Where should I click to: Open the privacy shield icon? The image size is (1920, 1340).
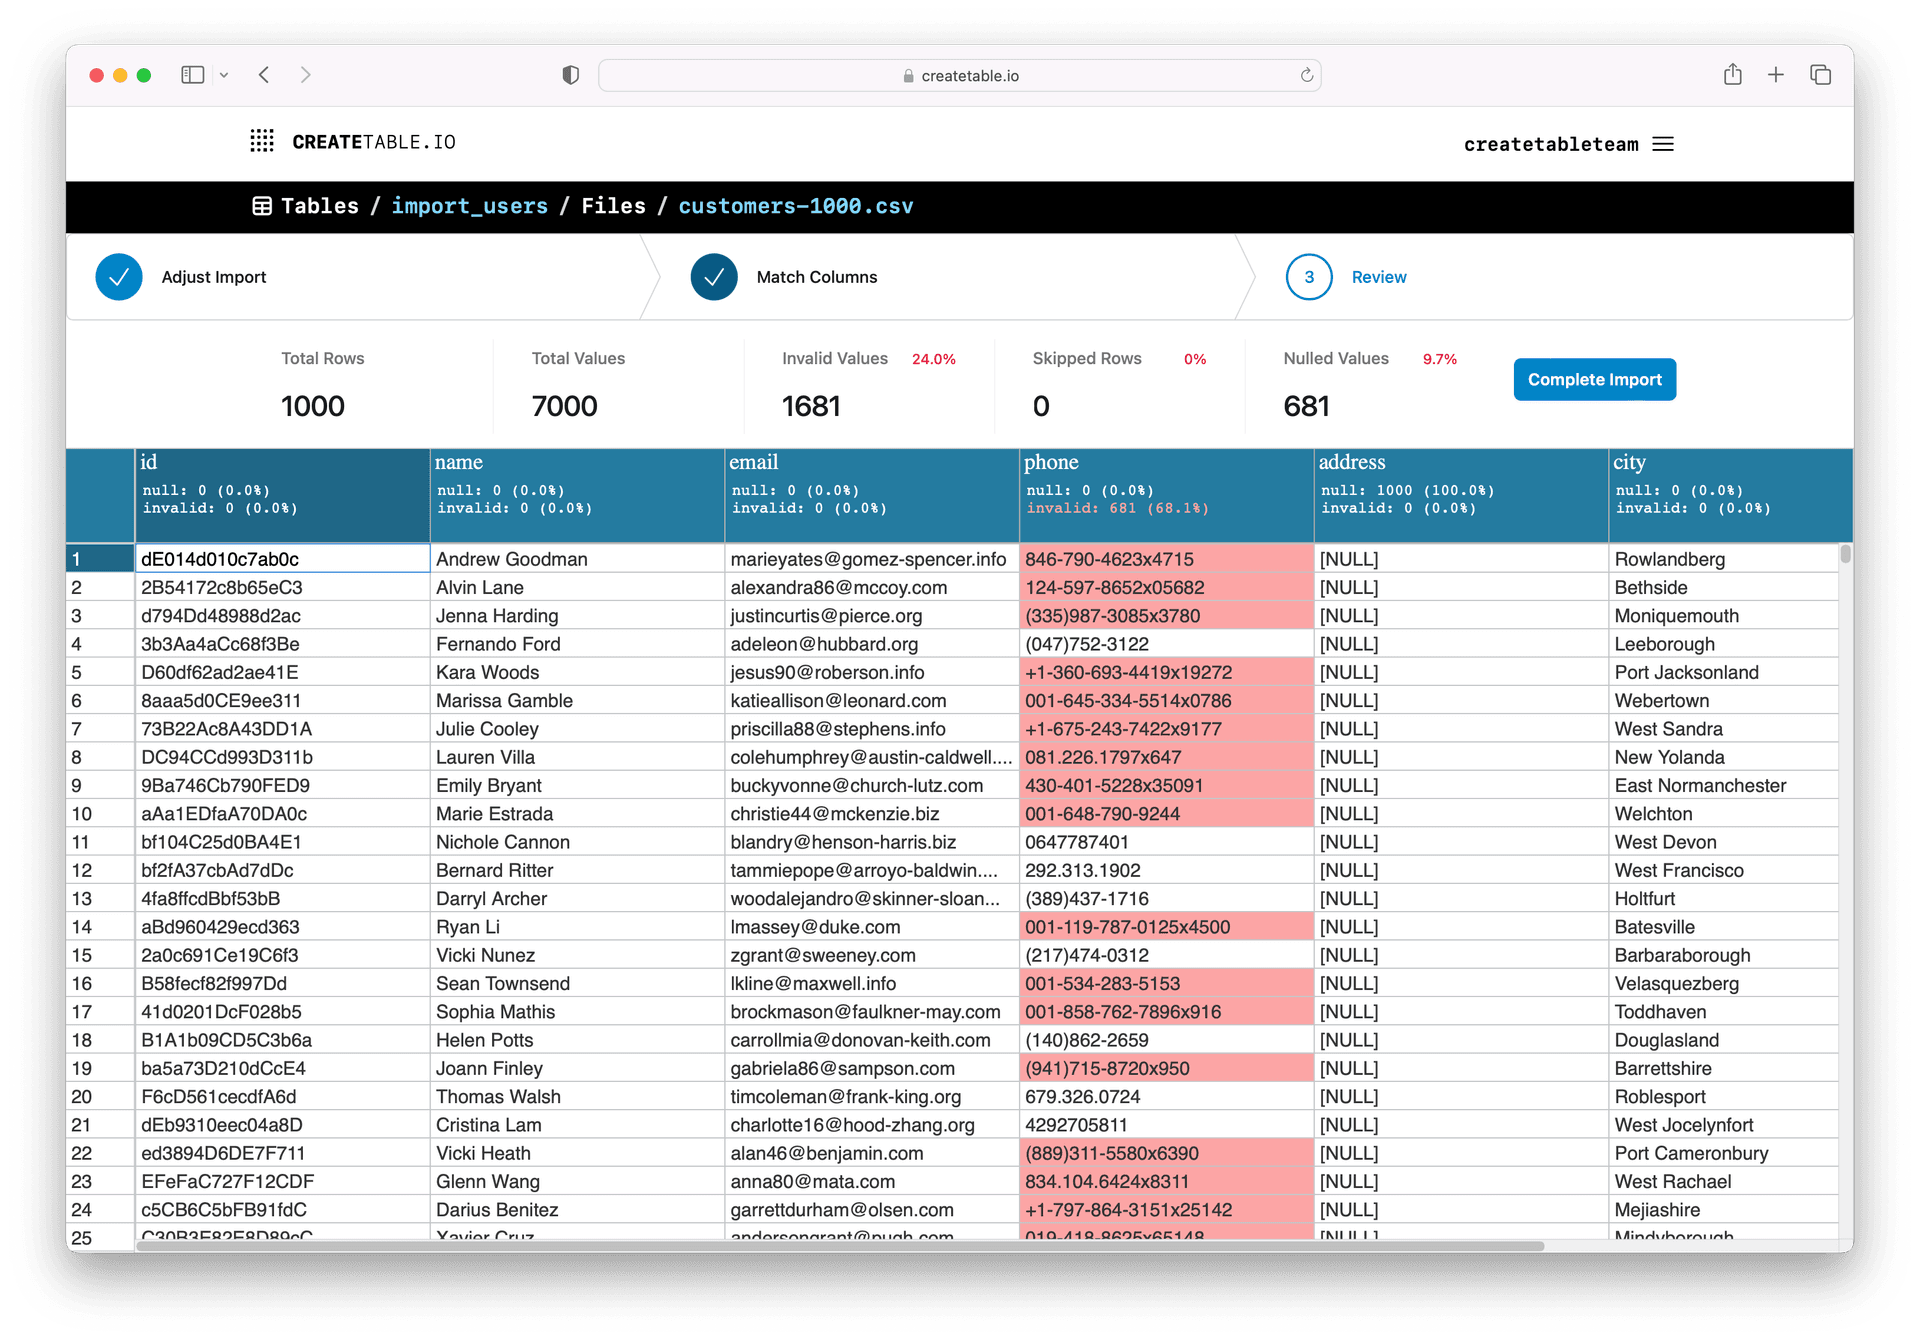570,75
